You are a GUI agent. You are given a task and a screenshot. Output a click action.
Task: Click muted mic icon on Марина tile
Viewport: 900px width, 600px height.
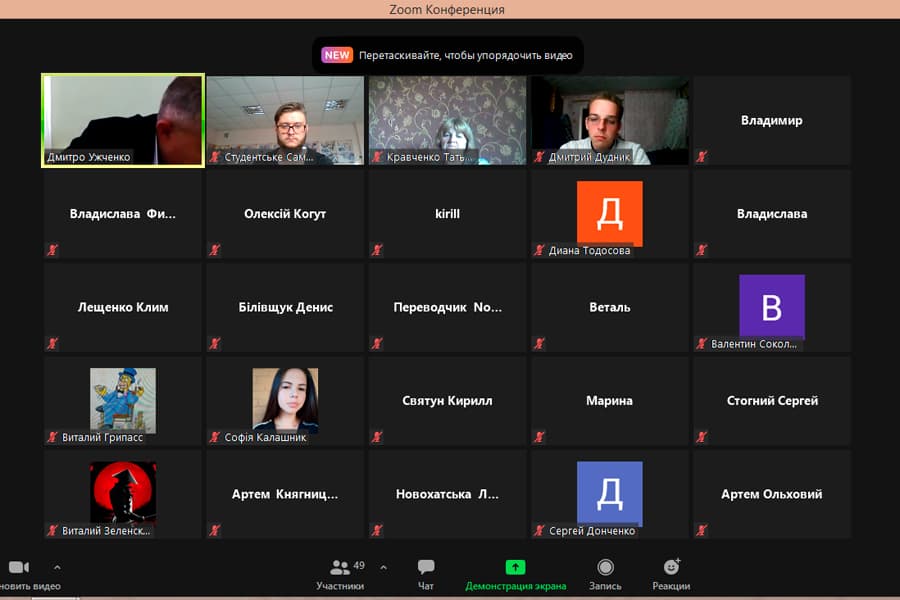539,437
